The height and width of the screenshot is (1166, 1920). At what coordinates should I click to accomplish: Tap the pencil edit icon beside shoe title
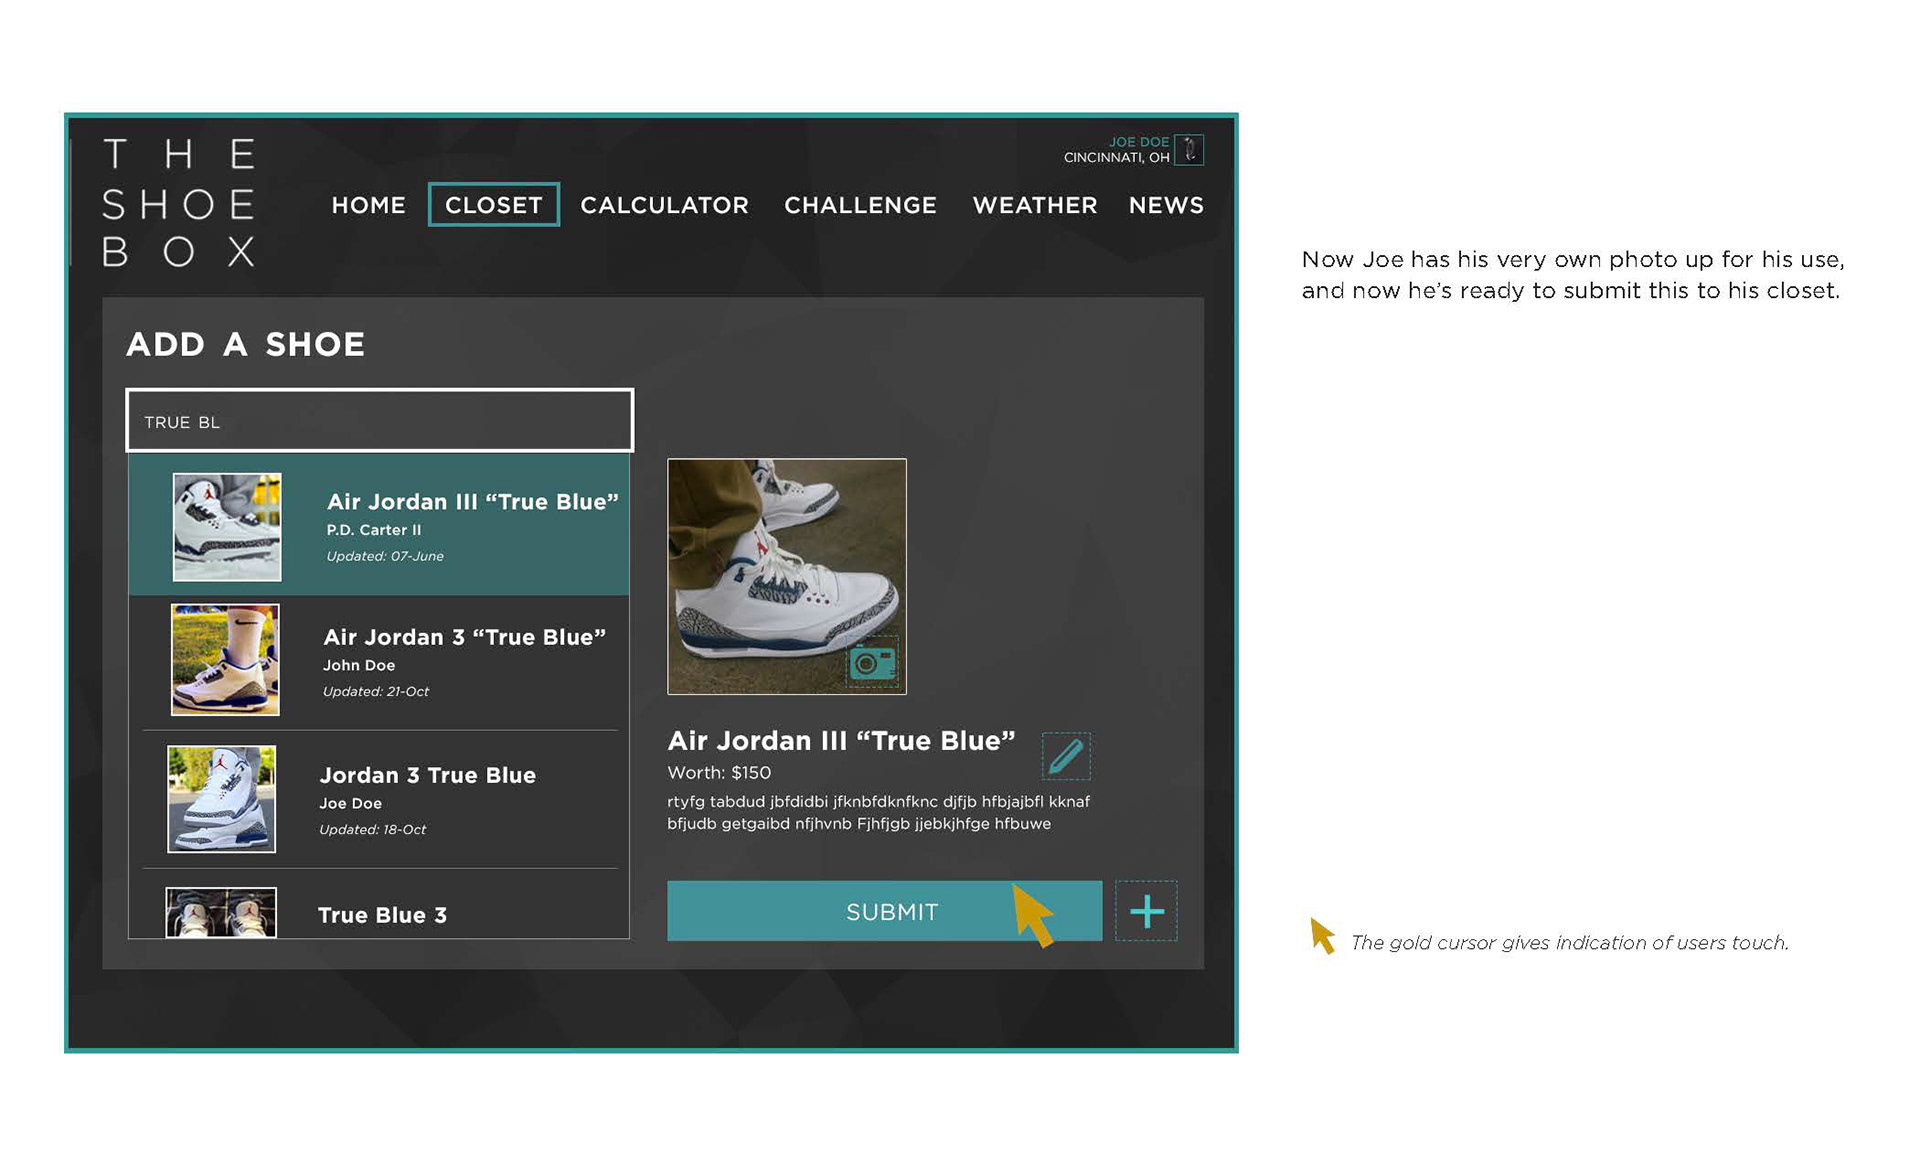point(1066,756)
